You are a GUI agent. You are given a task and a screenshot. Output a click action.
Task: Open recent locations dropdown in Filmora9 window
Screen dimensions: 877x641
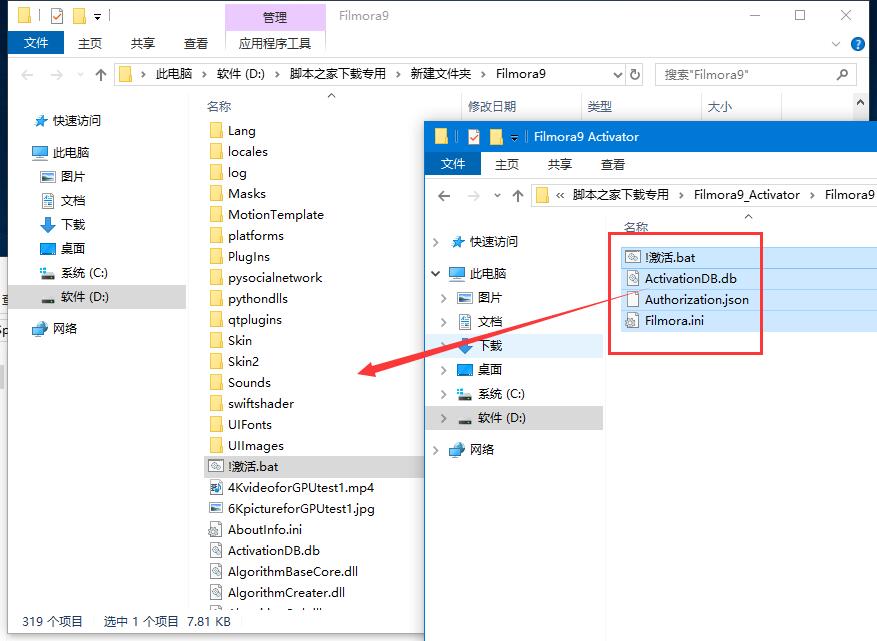(x=80, y=74)
